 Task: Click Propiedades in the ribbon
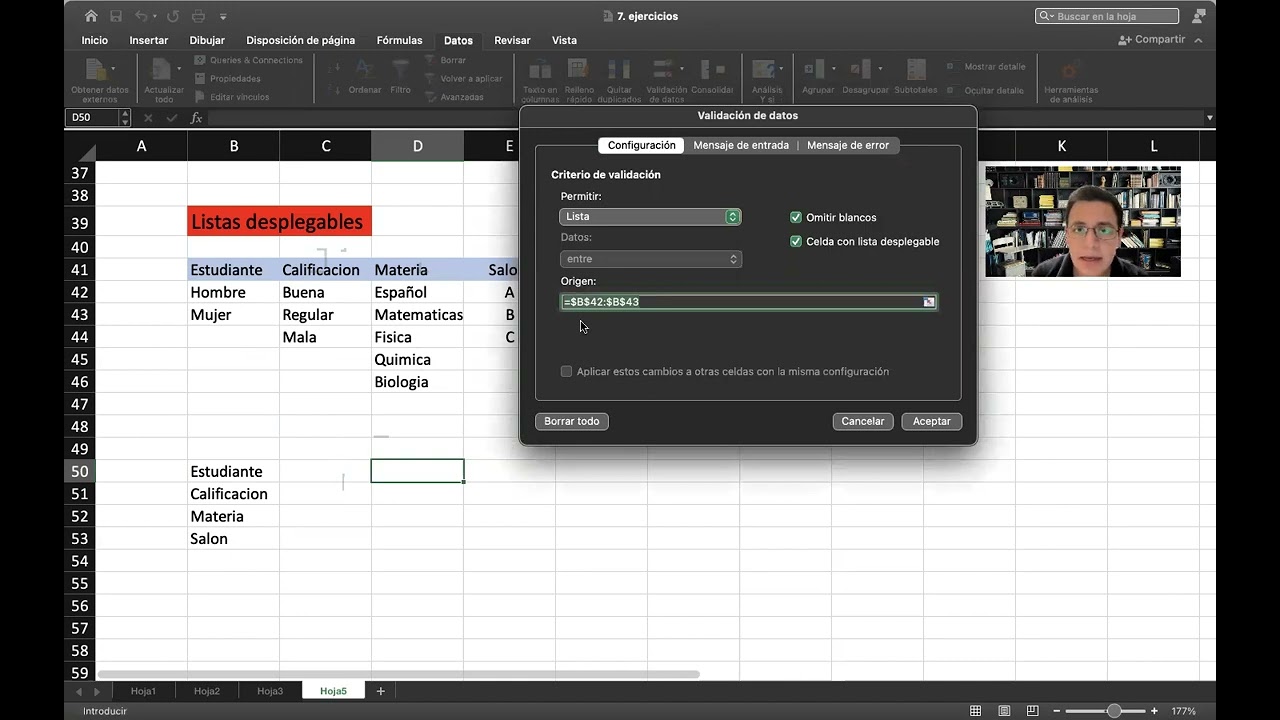(x=227, y=78)
